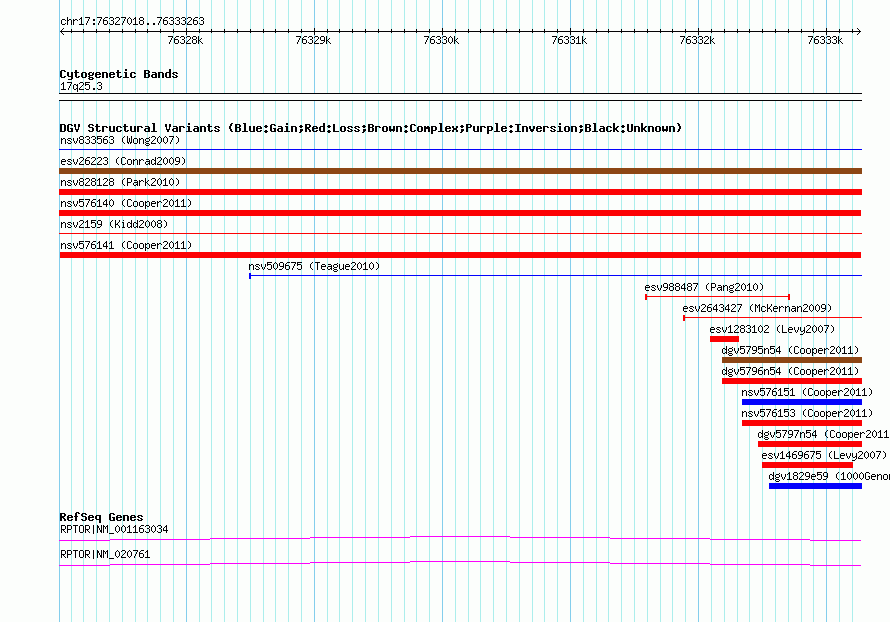Open nsv576153 (Cooper2011) label

[807, 413]
